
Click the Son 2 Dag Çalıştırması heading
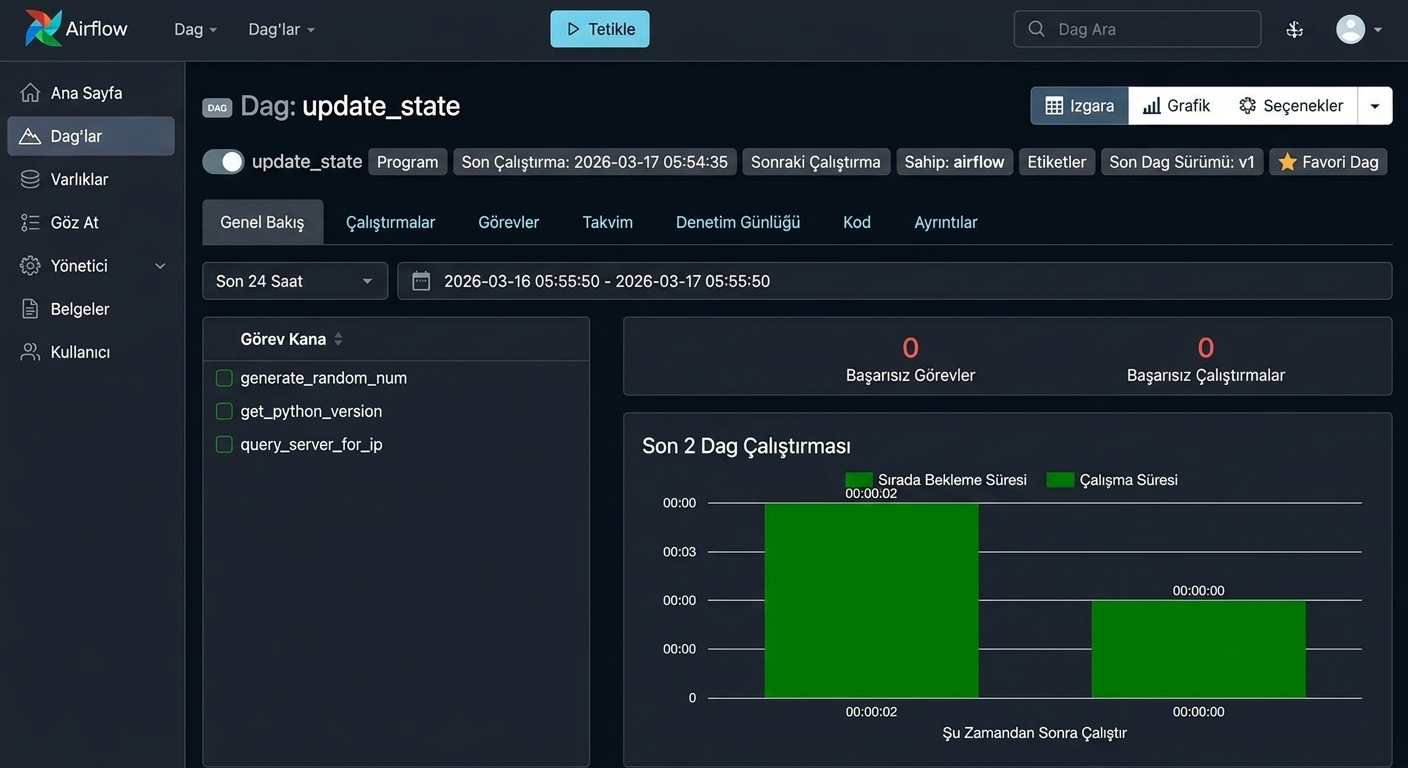746,446
